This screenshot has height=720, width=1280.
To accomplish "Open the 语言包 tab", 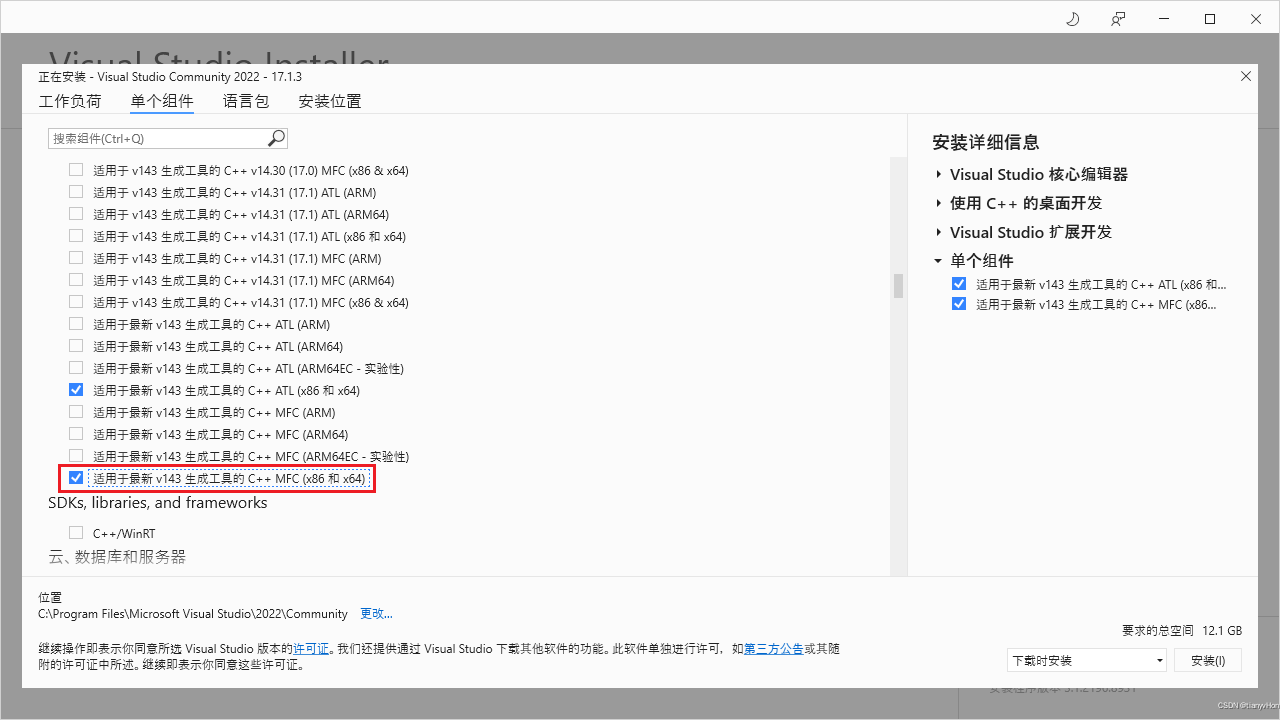I will click(246, 101).
